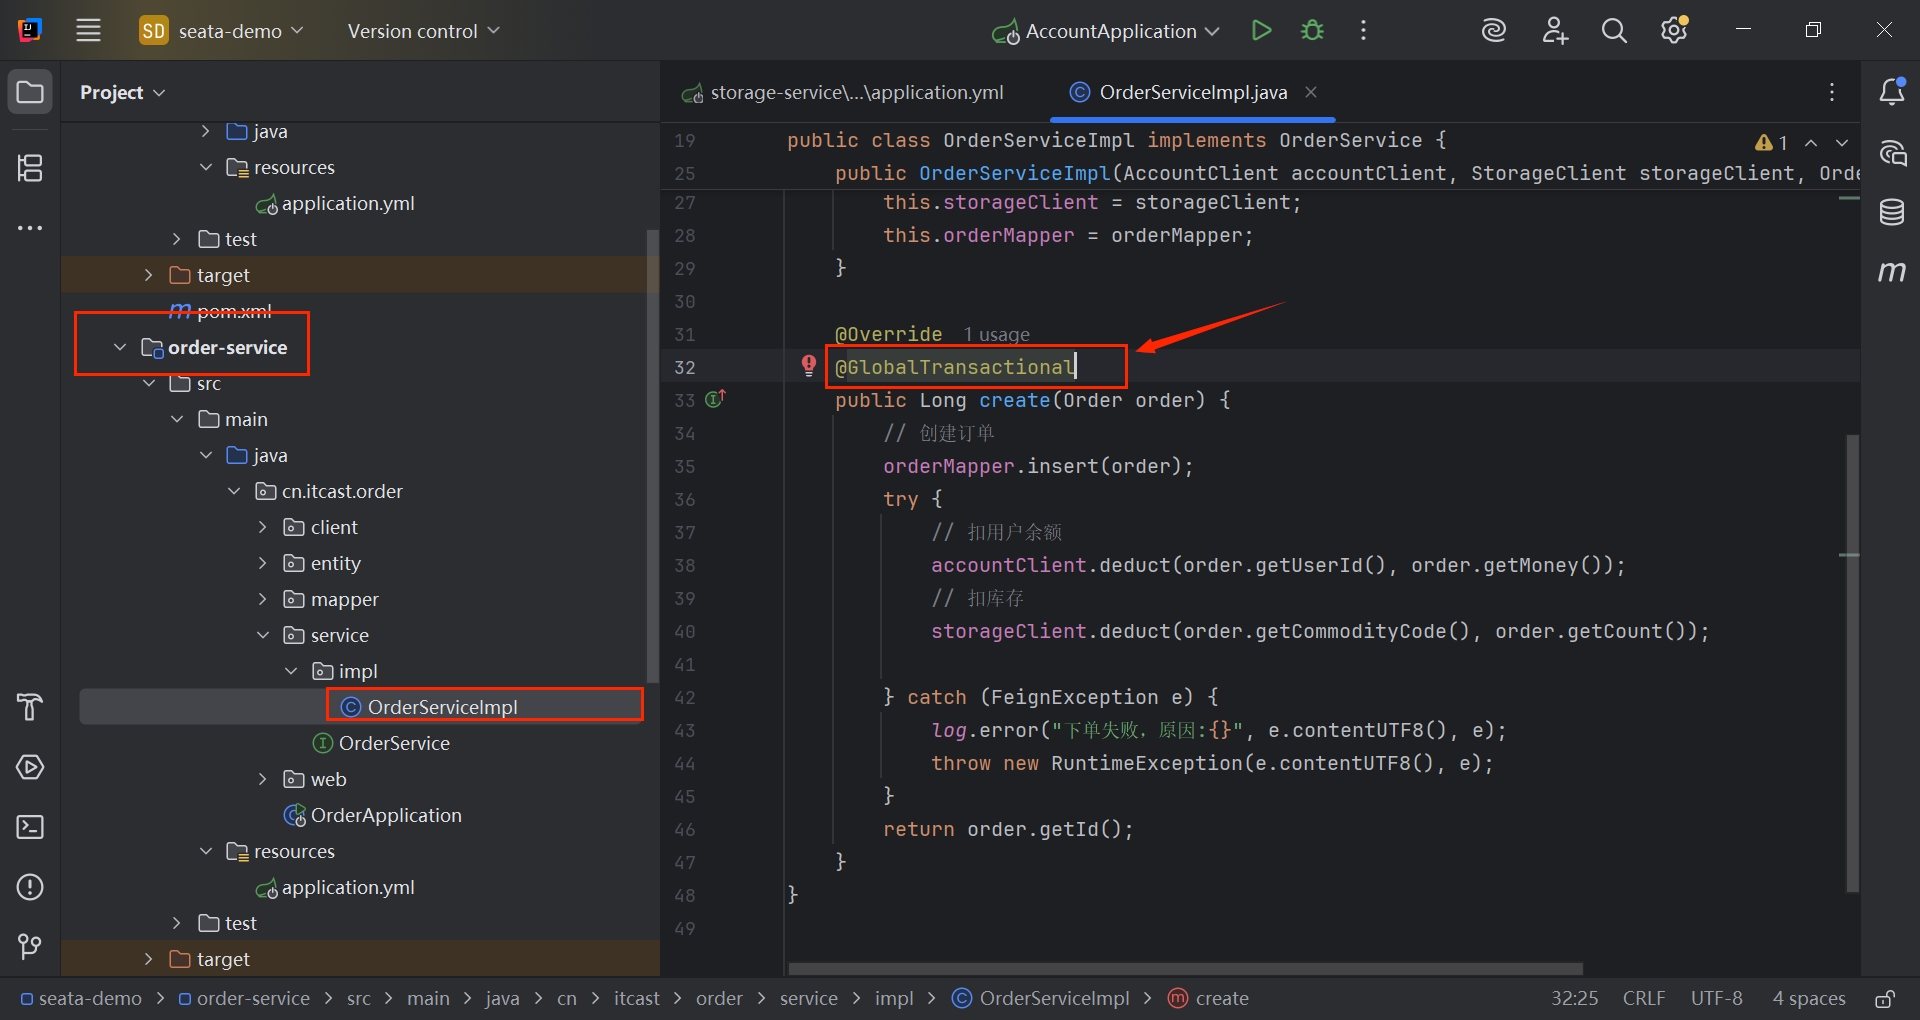
Task: Click OrderServiceImpl breadcrumb in navigation bar
Action: coord(1041,998)
